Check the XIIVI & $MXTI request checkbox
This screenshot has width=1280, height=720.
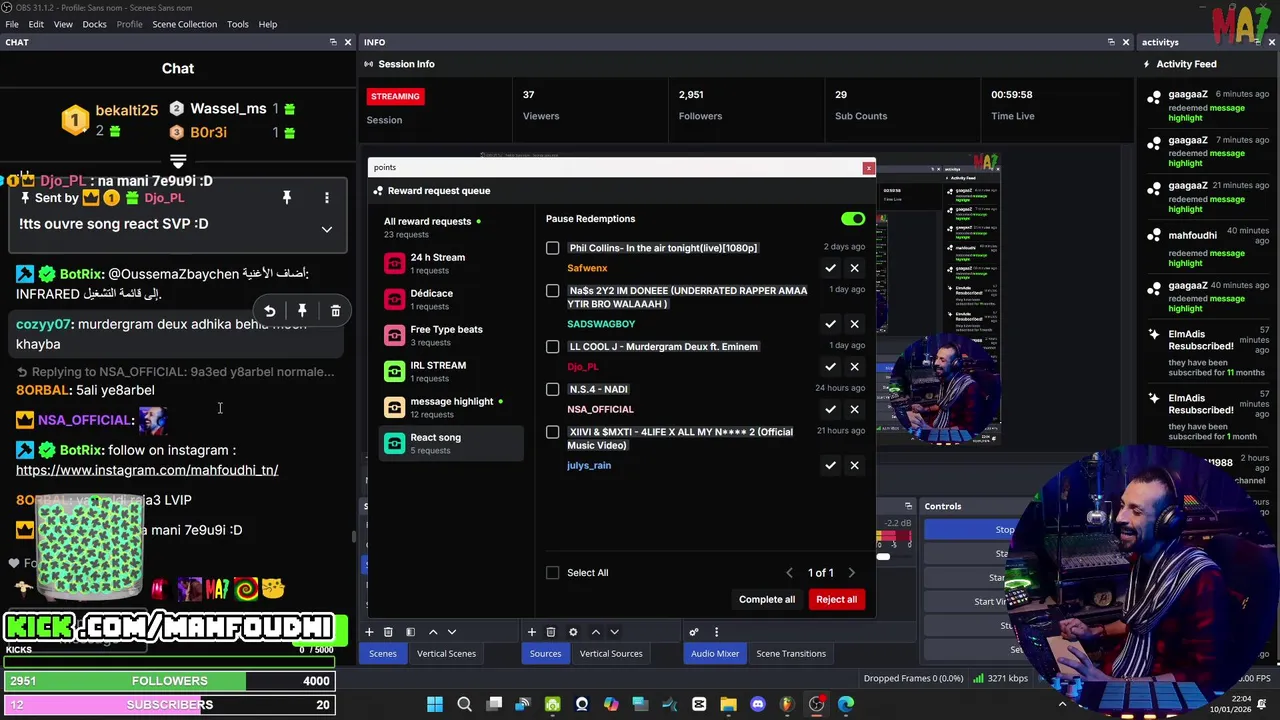coord(553,432)
